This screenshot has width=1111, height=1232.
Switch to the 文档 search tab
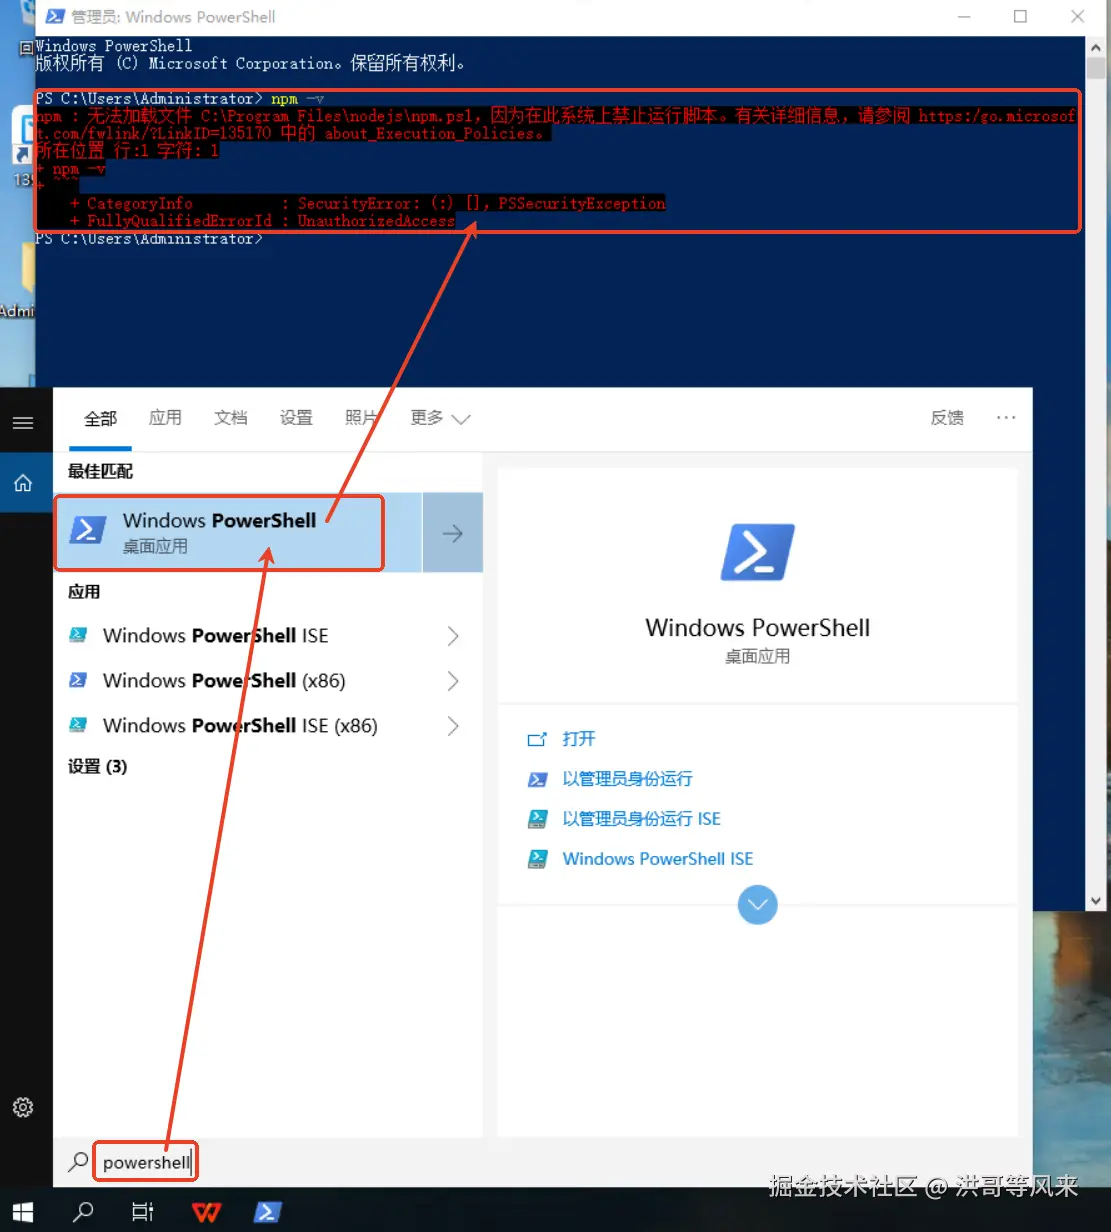pyautogui.click(x=230, y=418)
